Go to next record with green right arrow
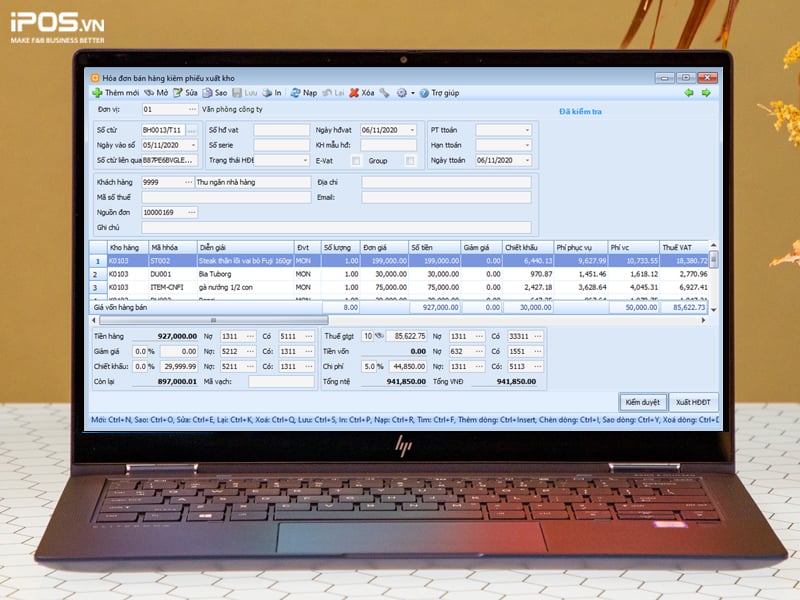 [x=705, y=93]
